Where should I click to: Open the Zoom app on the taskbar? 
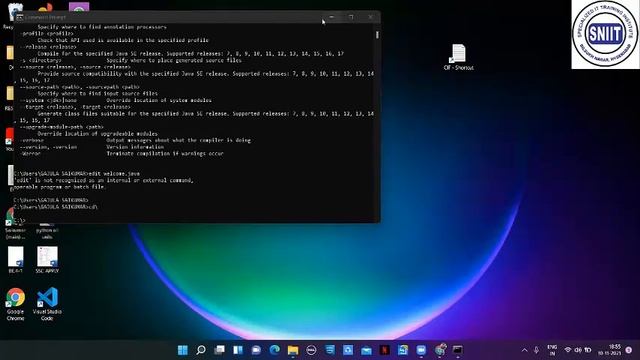pyautogui.click(x=421, y=350)
